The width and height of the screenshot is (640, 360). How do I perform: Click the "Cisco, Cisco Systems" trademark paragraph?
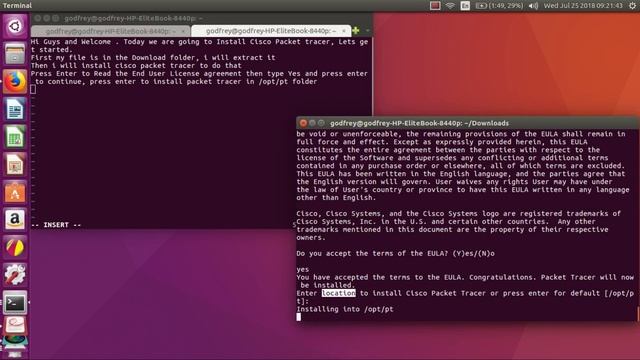click(x=458, y=225)
